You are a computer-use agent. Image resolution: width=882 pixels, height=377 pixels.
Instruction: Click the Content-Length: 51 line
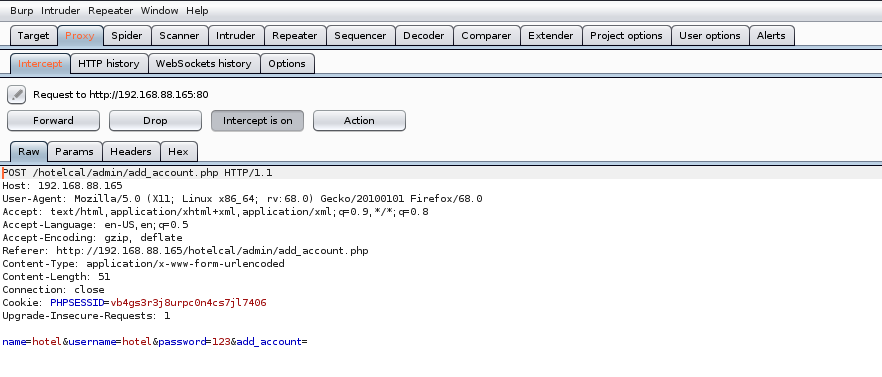point(56,276)
